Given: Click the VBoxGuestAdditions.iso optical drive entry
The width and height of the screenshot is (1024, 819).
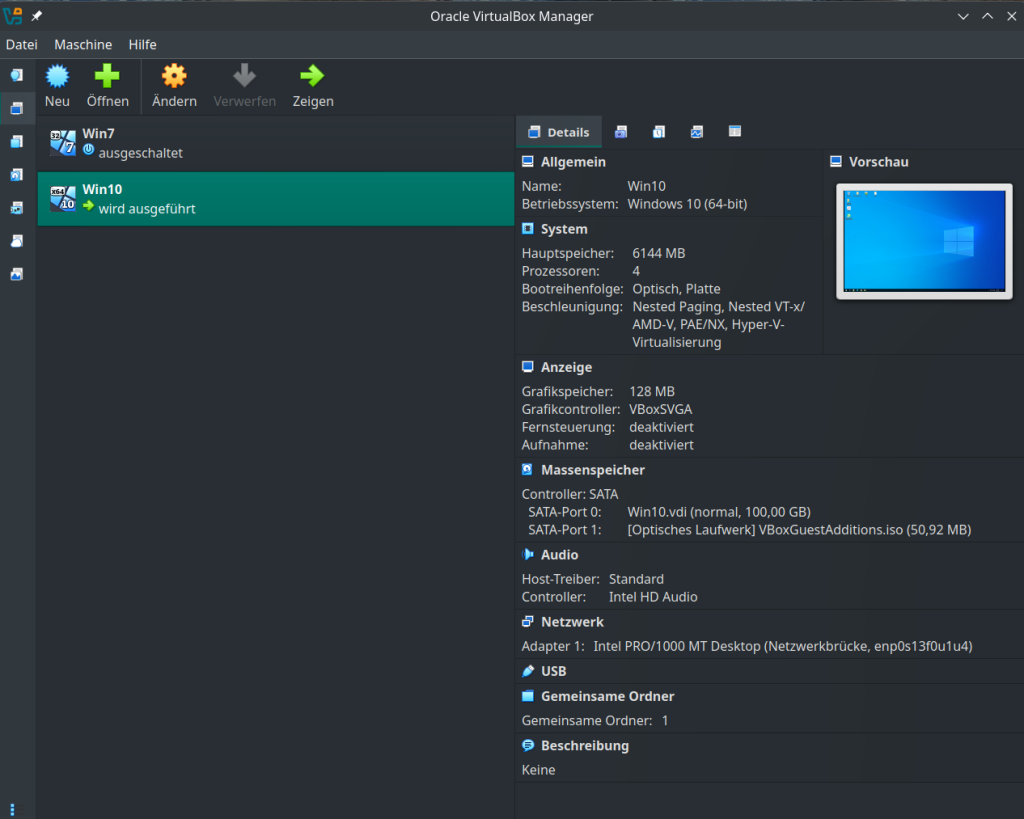Looking at the screenshot, I should (x=799, y=530).
